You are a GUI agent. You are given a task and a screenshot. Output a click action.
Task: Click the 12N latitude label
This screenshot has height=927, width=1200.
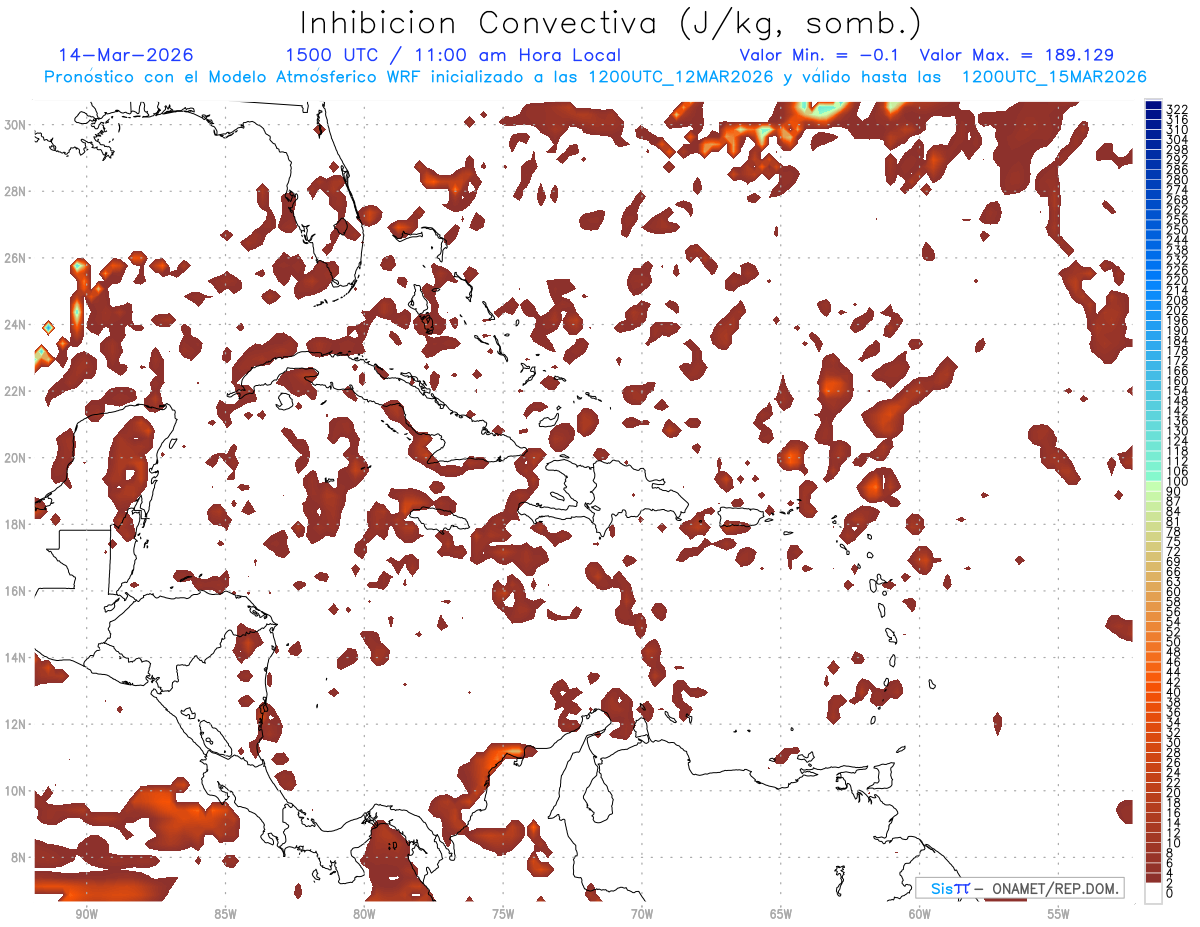pos(17,724)
